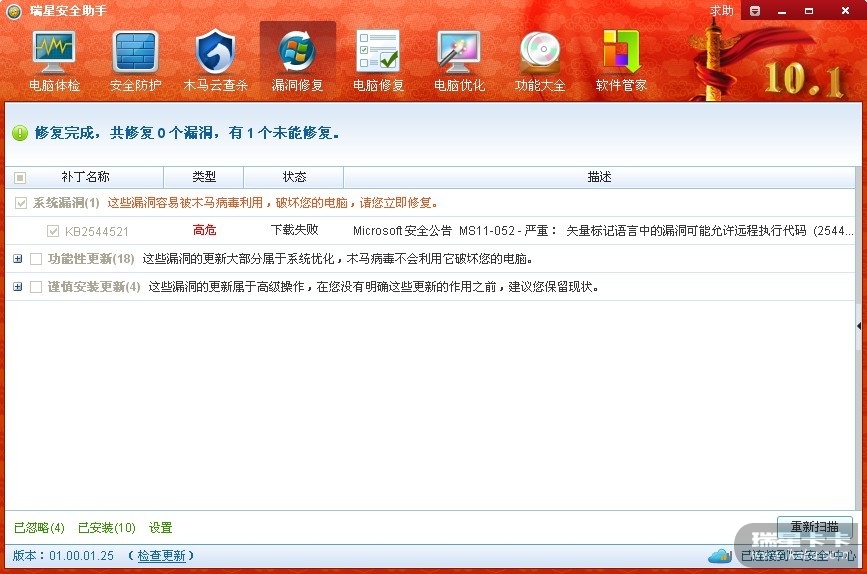
Task: Open the 电脑优化 optimization monitor icon
Action: [x=459, y=61]
